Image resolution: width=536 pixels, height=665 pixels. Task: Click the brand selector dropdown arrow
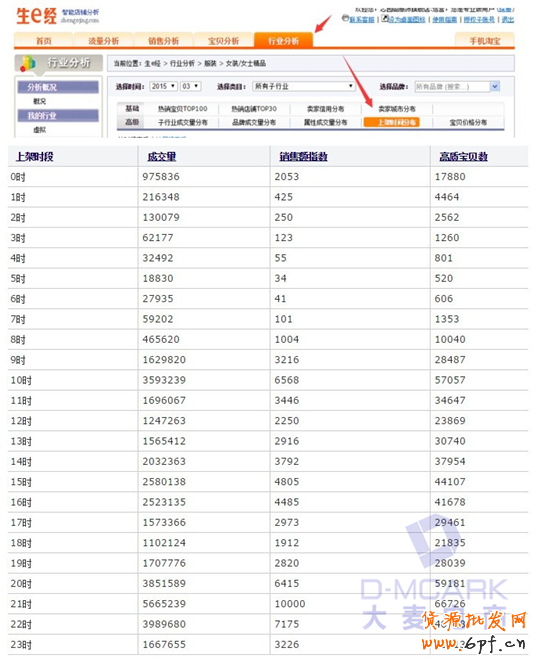coord(495,87)
